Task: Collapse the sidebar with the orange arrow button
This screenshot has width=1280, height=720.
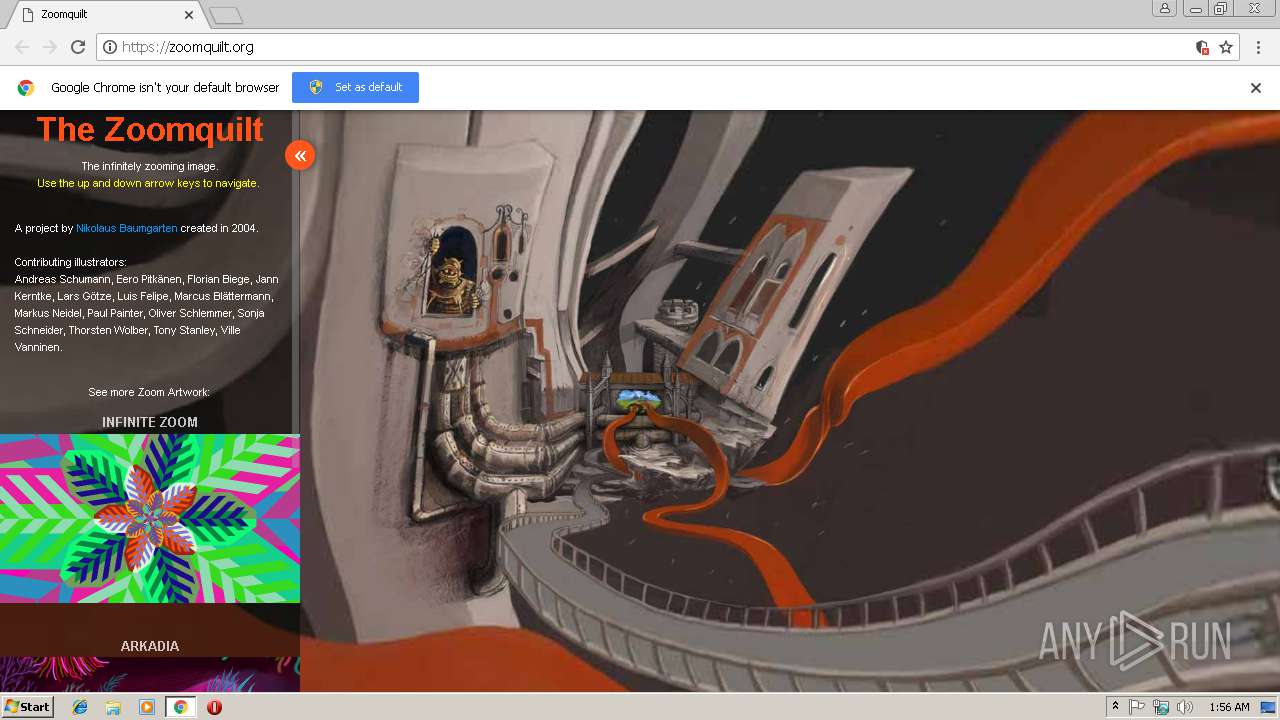Action: pos(300,155)
